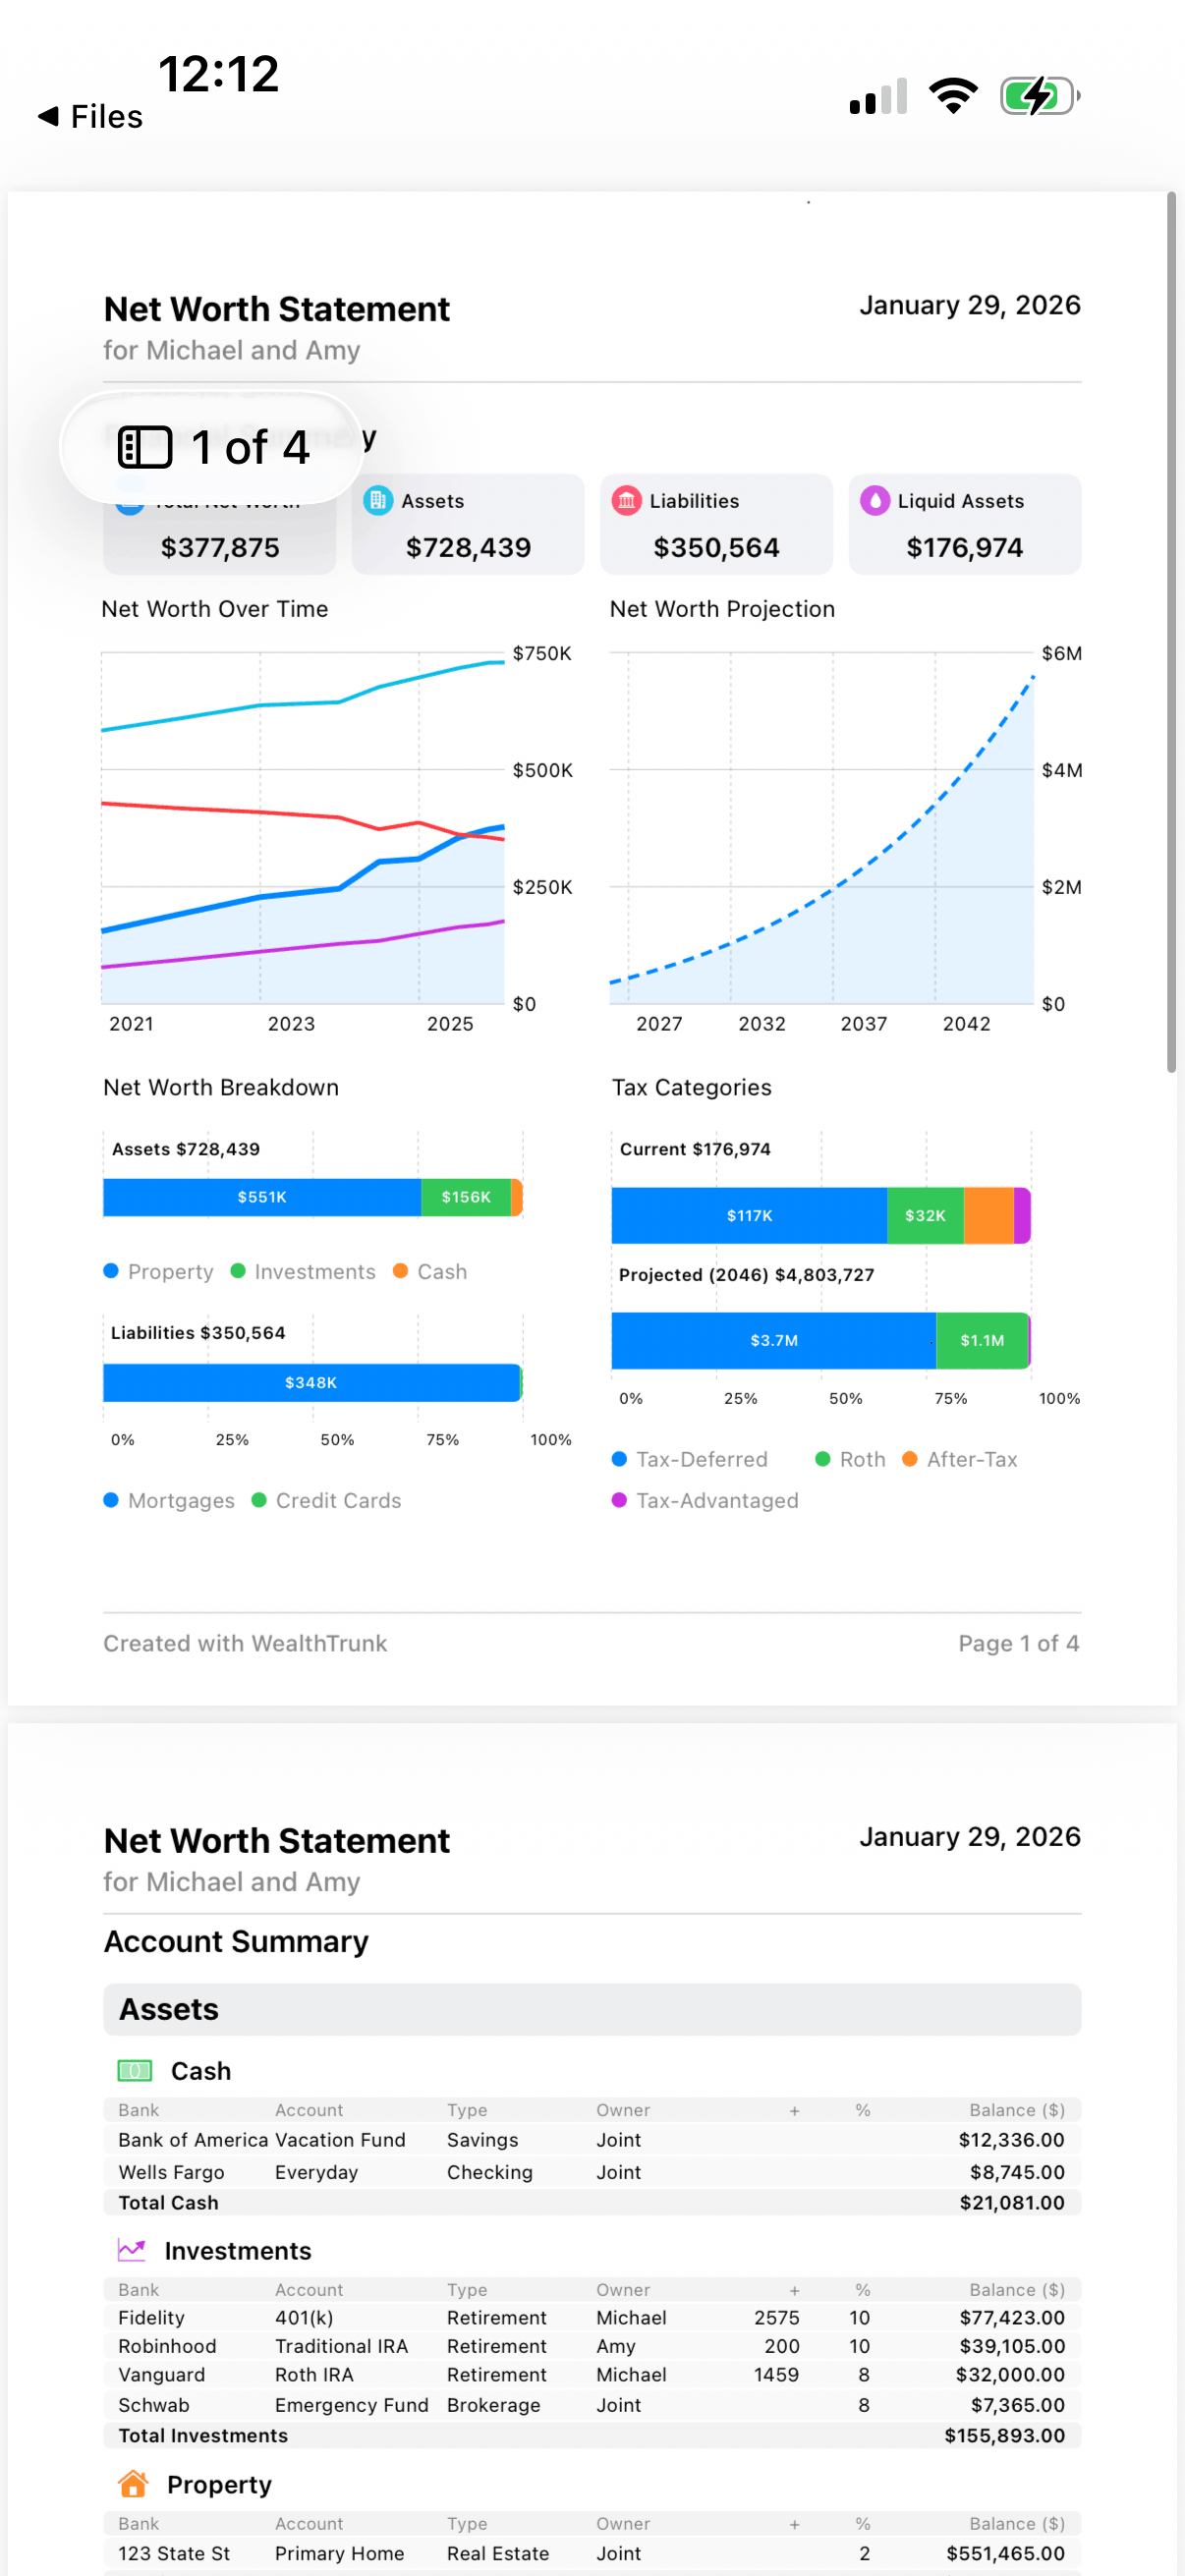Tap the back arrow to Files
The height and width of the screenshot is (2576, 1185).
[48, 117]
